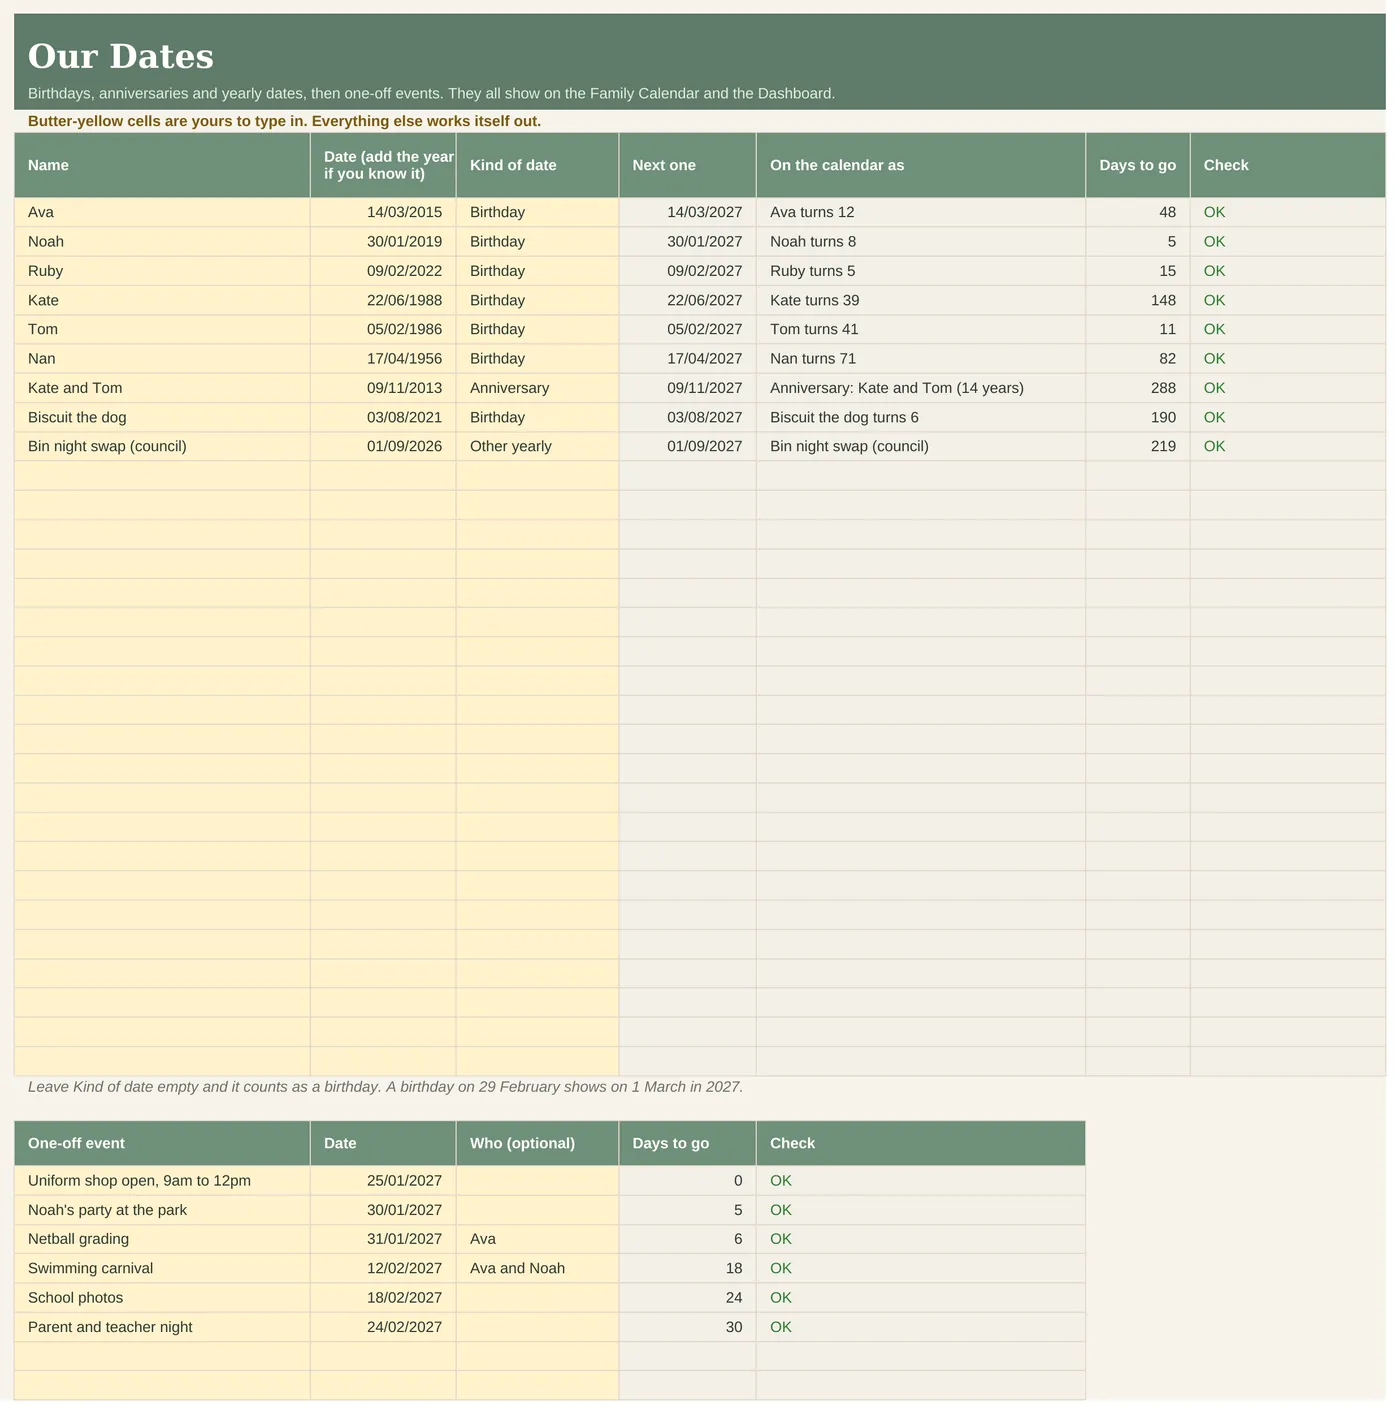1400x1414 pixels.
Task: Select the 'Tom turns 41' calendar cell
Action: [x=921, y=331]
